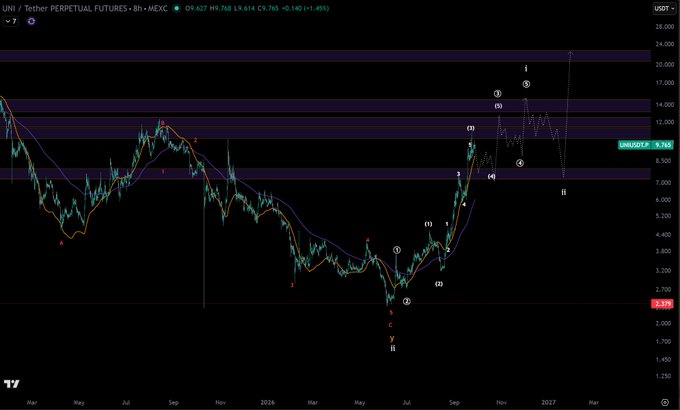Select the orange y wave label
Image resolution: width=680 pixels, height=410 pixels.
point(392,338)
